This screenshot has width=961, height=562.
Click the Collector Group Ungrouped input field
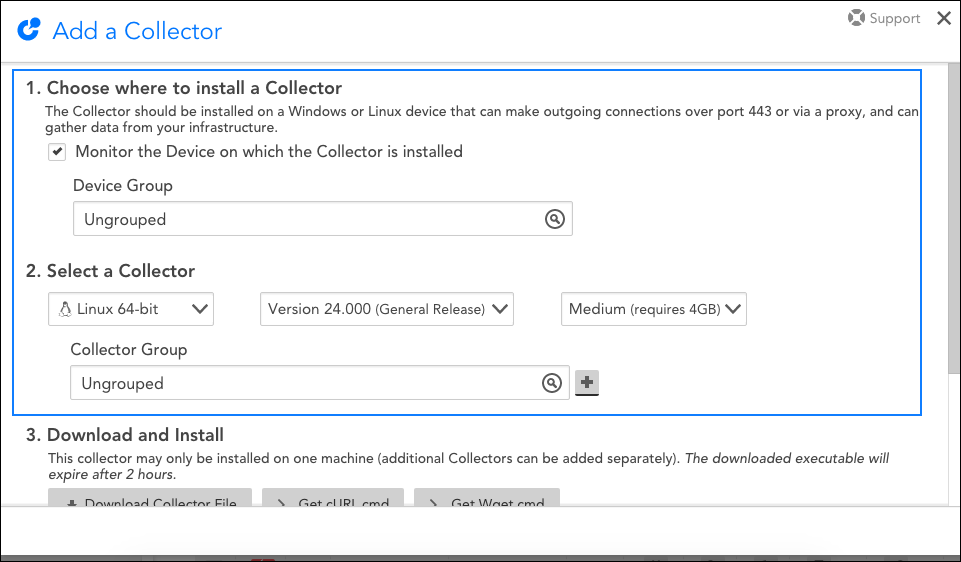click(320, 383)
